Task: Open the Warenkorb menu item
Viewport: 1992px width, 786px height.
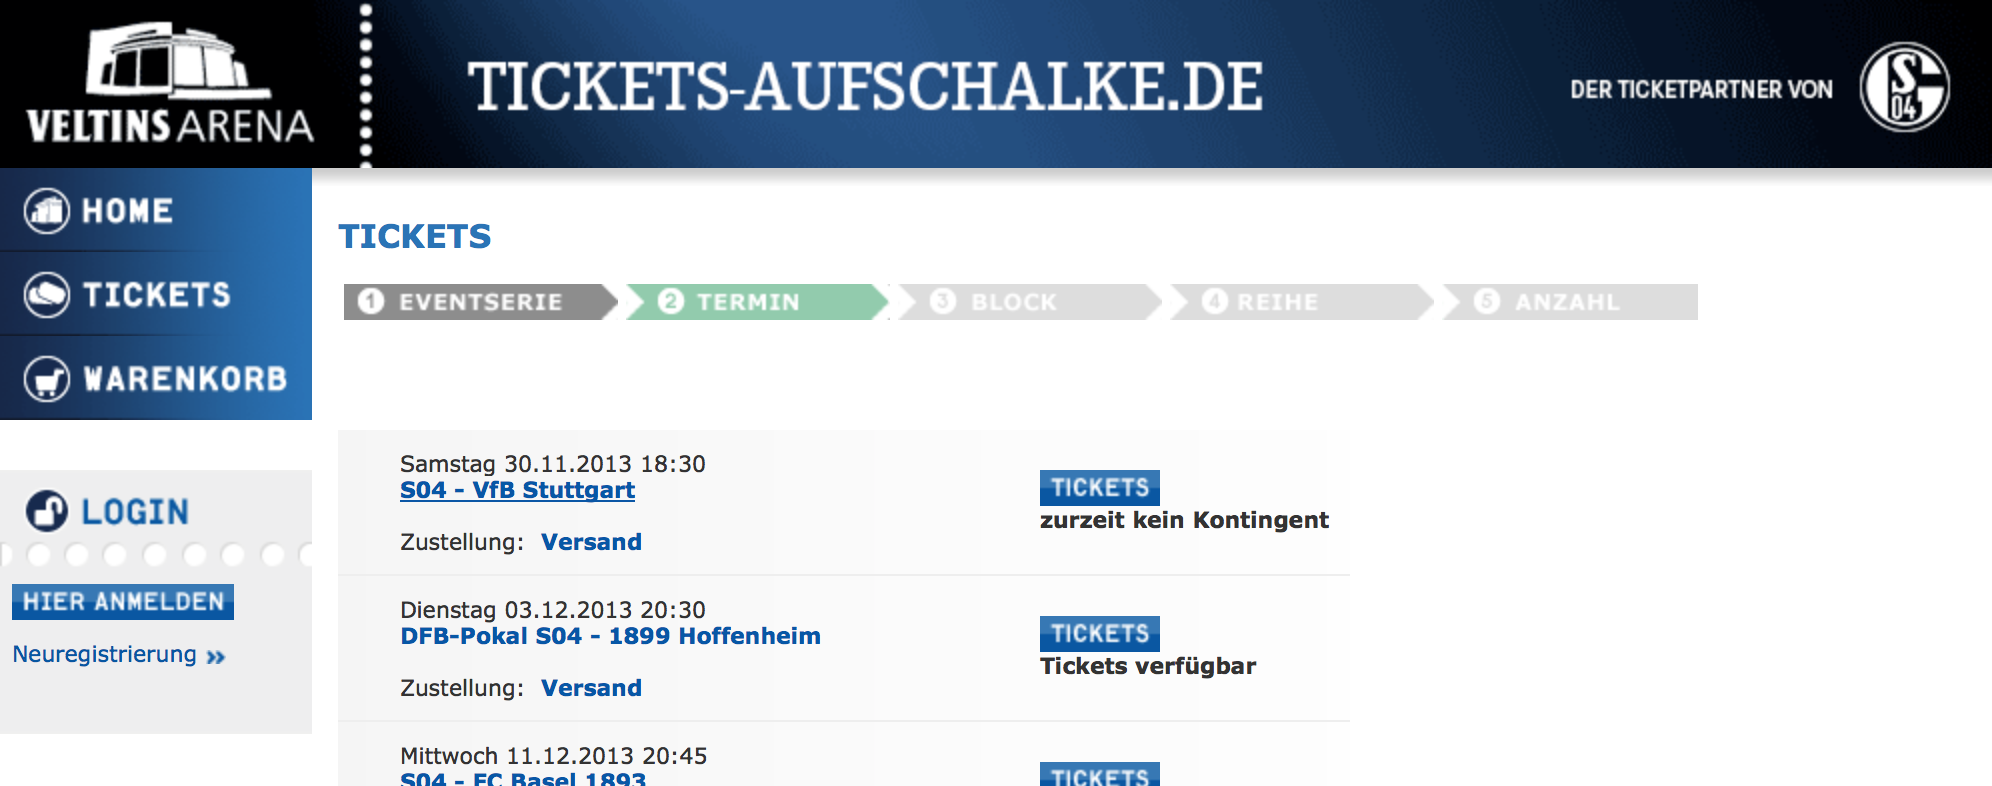Action: [185, 379]
